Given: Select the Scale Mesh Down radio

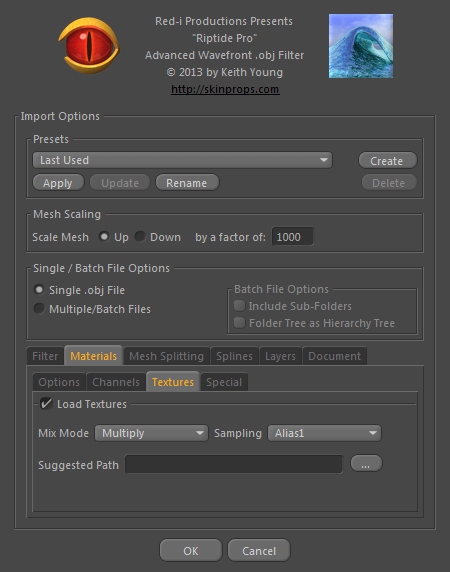Looking at the screenshot, I should (140, 237).
